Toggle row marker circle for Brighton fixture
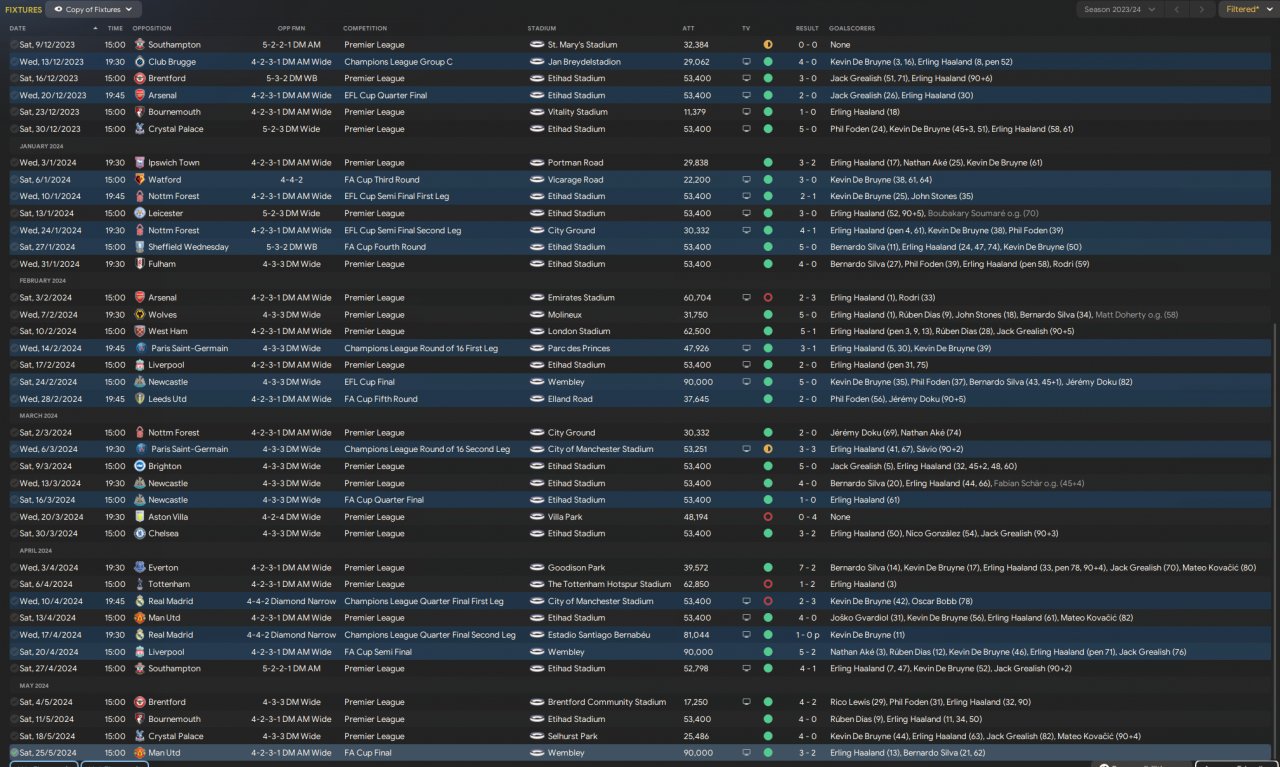 (14, 466)
